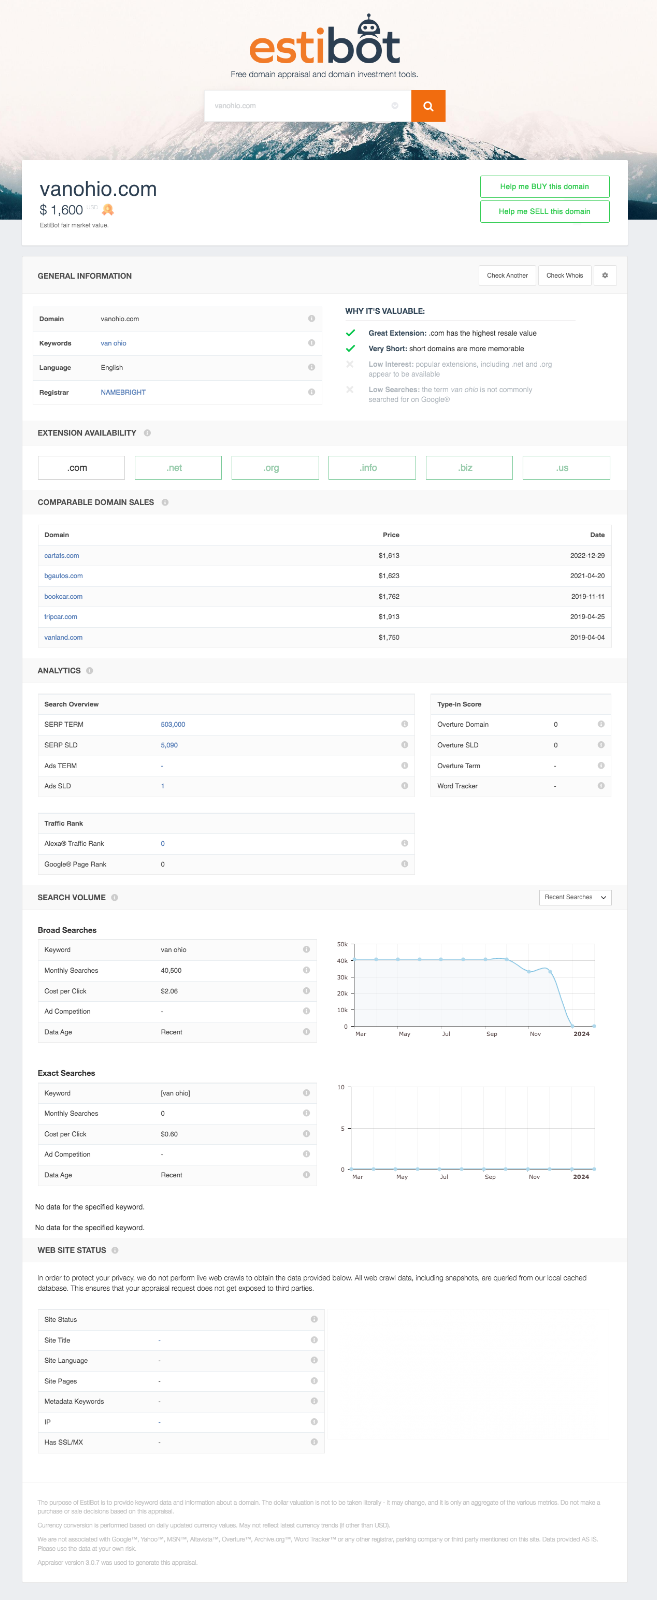
Task: Click the info icon in the SERP TERM row
Action: tap(405, 724)
